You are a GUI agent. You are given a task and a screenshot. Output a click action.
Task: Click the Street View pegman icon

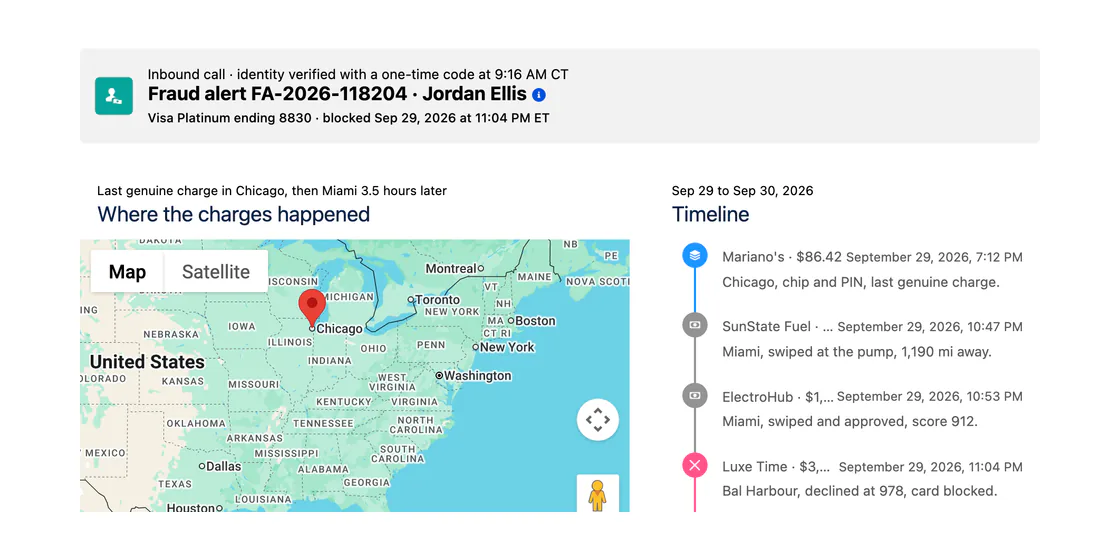pyautogui.click(x=598, y=494)
